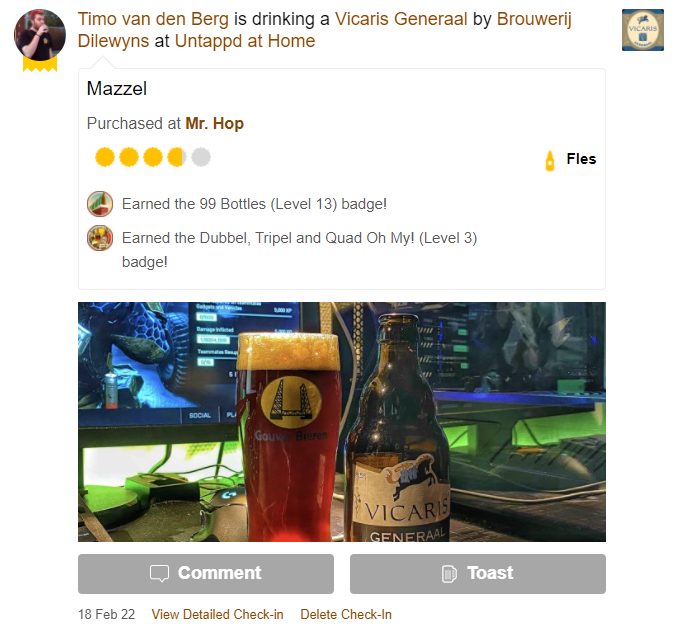Viewport: 683px width, 627px height.
Task: Open Timo van den Berg's profile avatar
Action: point(40,35)
